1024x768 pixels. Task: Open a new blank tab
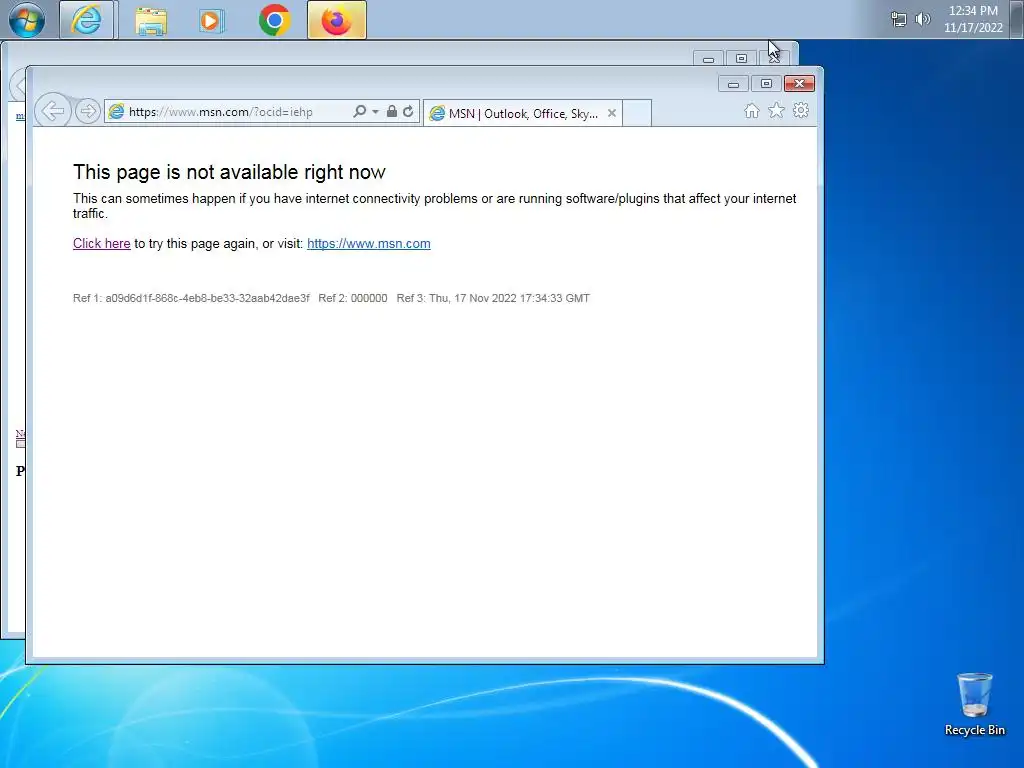click(x=637, y=113)
